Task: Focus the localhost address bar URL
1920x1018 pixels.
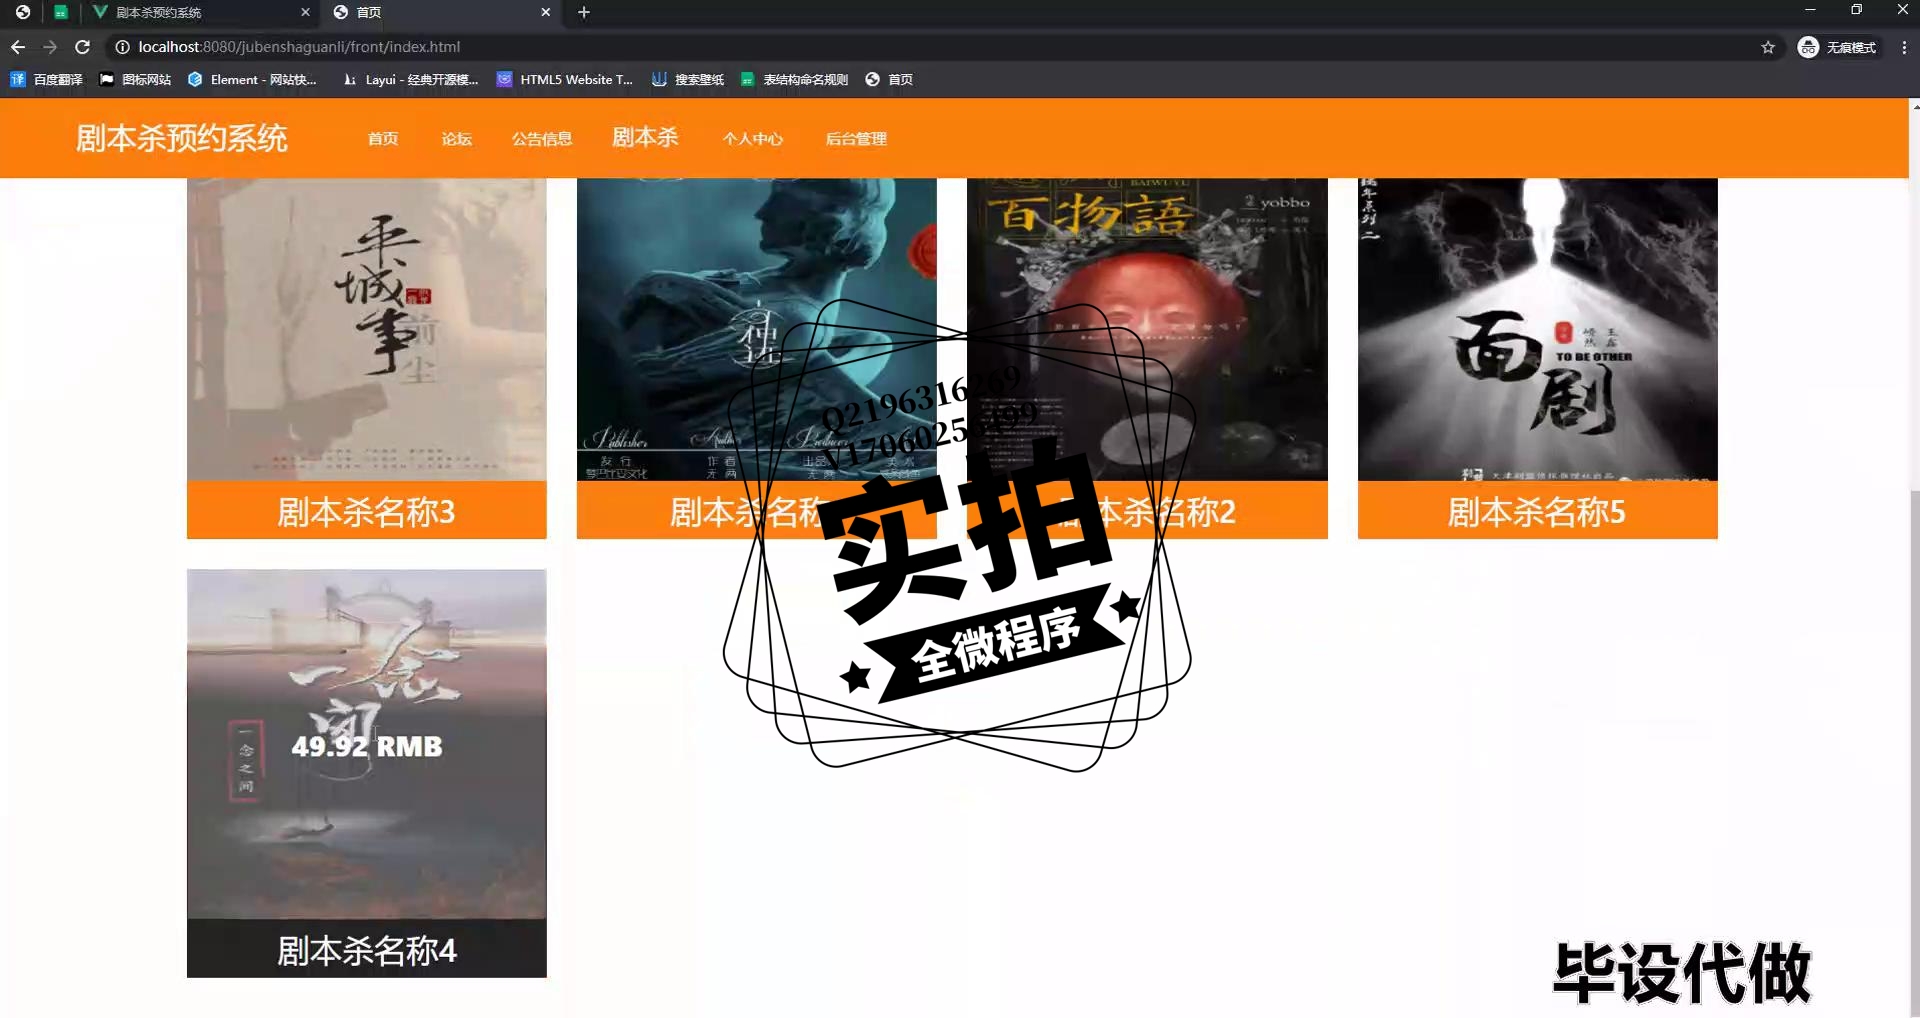Action: (x=299, y=47)
